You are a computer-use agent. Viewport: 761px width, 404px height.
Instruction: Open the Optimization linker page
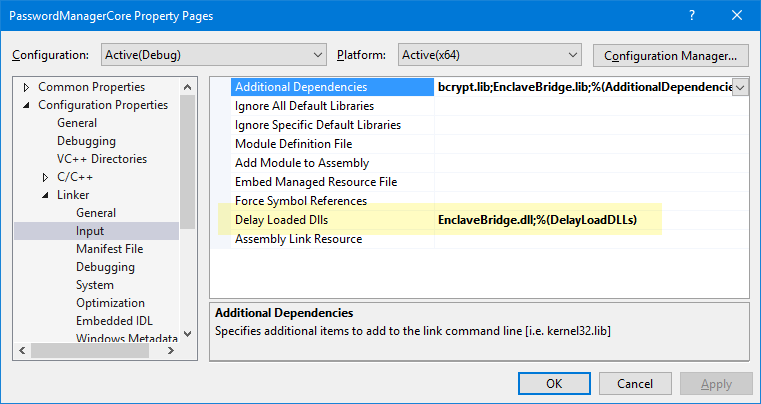click(109, 303)
